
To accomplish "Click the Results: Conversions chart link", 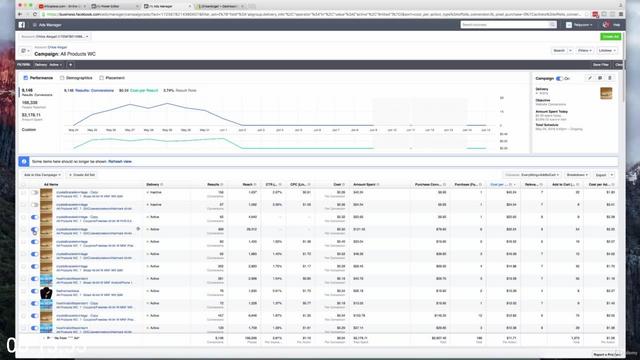I will (94, 90).
